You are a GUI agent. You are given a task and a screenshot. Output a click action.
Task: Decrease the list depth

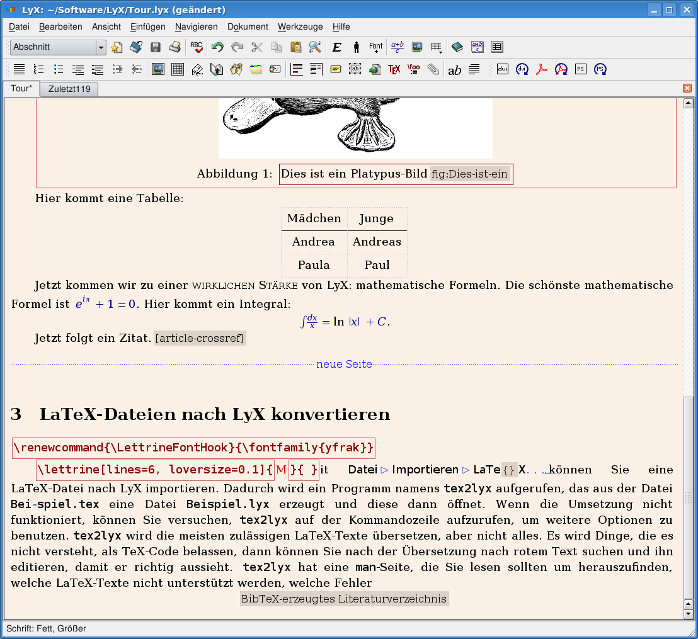(137, 69)
